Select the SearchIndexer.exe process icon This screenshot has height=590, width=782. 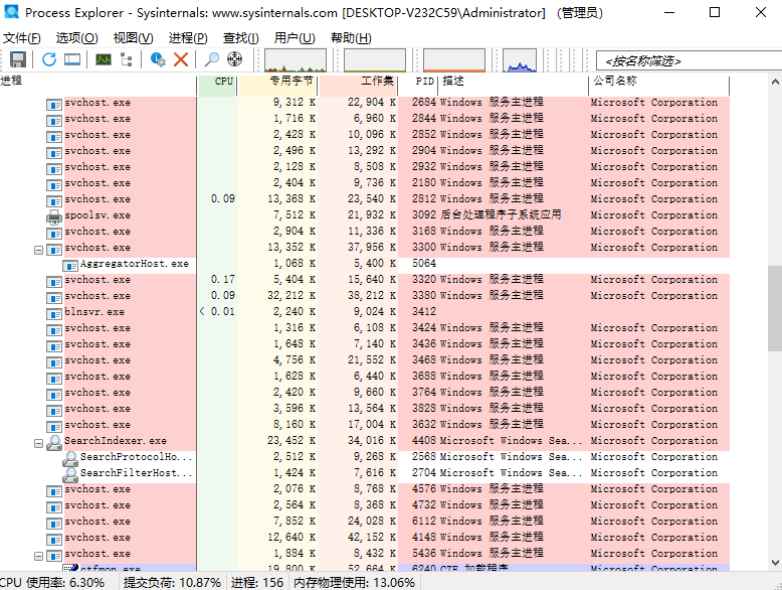pos(54,442)
